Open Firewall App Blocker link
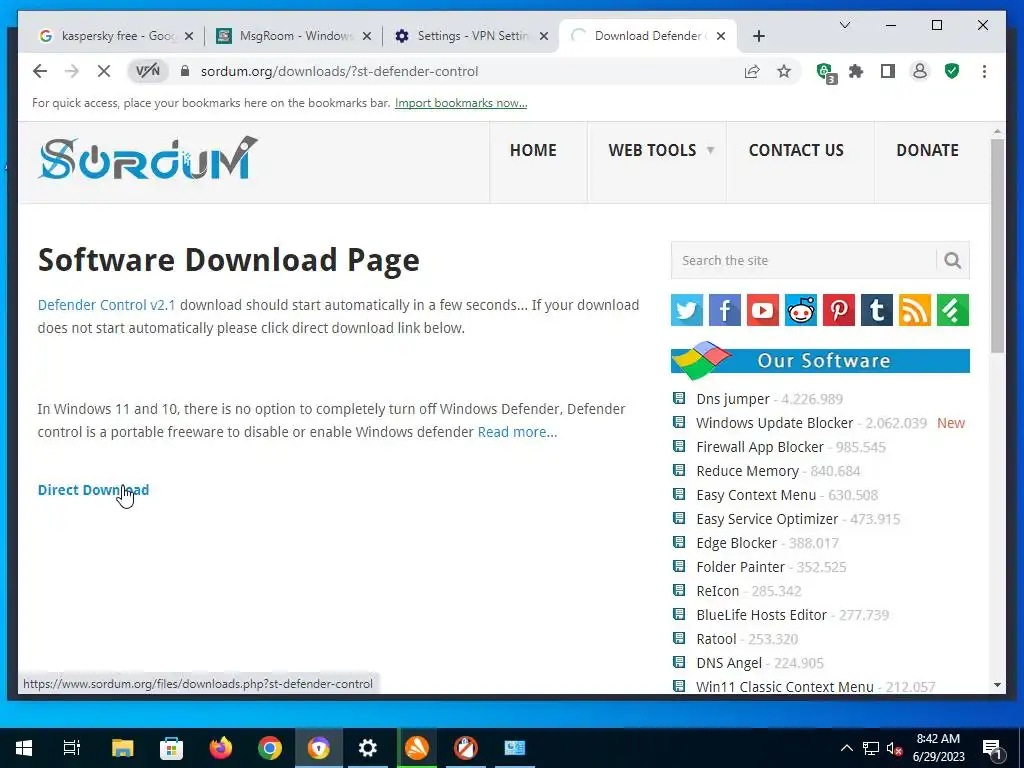 tap(760, 447)
